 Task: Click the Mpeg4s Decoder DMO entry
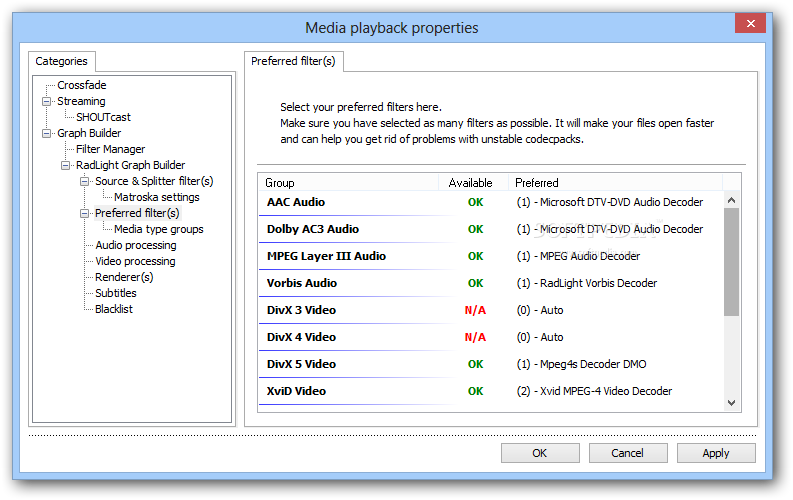(581, 364)
